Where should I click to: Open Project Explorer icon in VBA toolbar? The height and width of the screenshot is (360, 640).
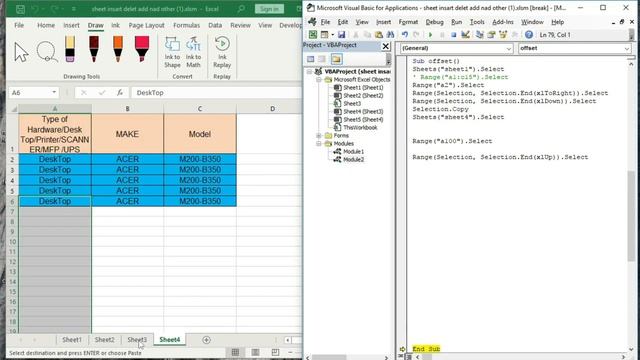(480, 35)
